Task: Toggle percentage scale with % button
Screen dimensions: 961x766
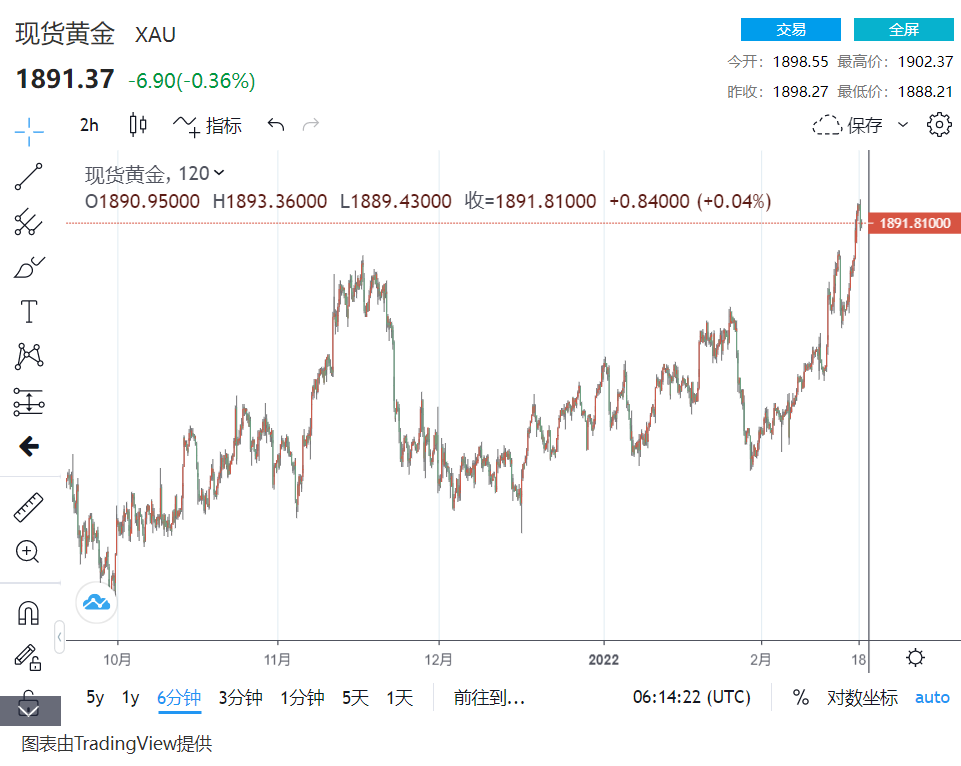Action: (800, 698)
